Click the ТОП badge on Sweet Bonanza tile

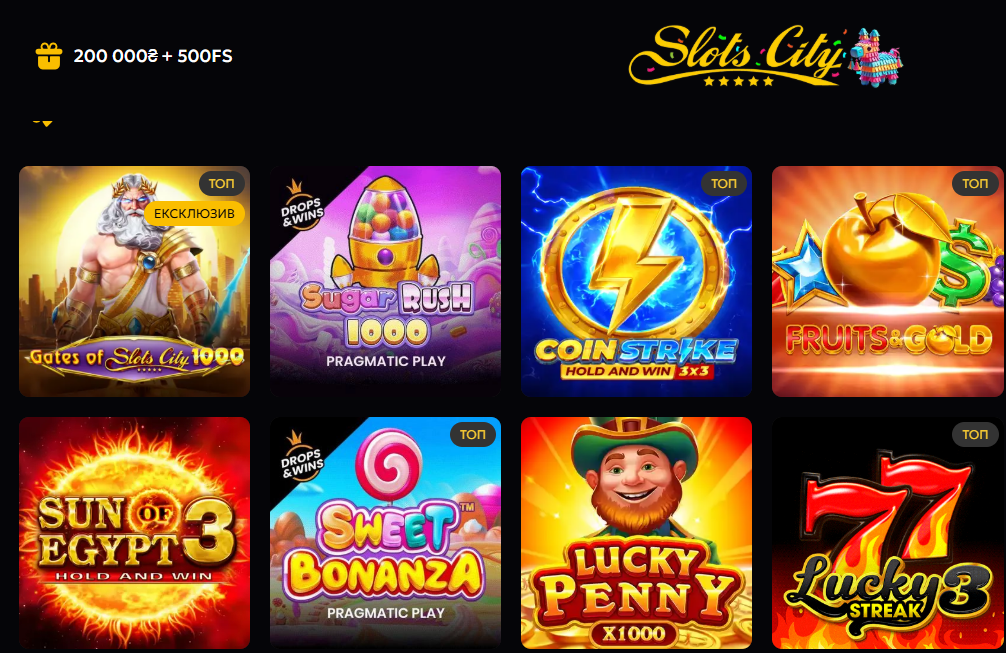click(473, 434)
